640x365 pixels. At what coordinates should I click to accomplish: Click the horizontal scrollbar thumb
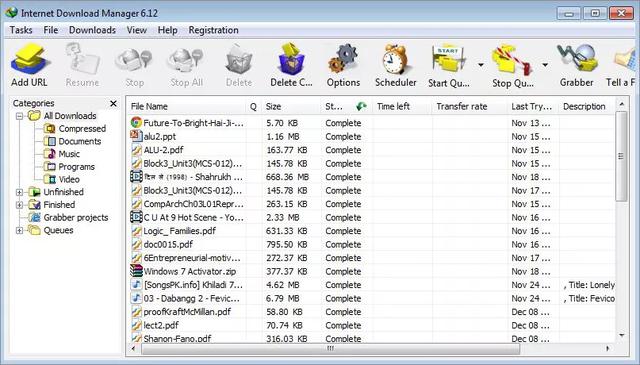click(331, 349)
